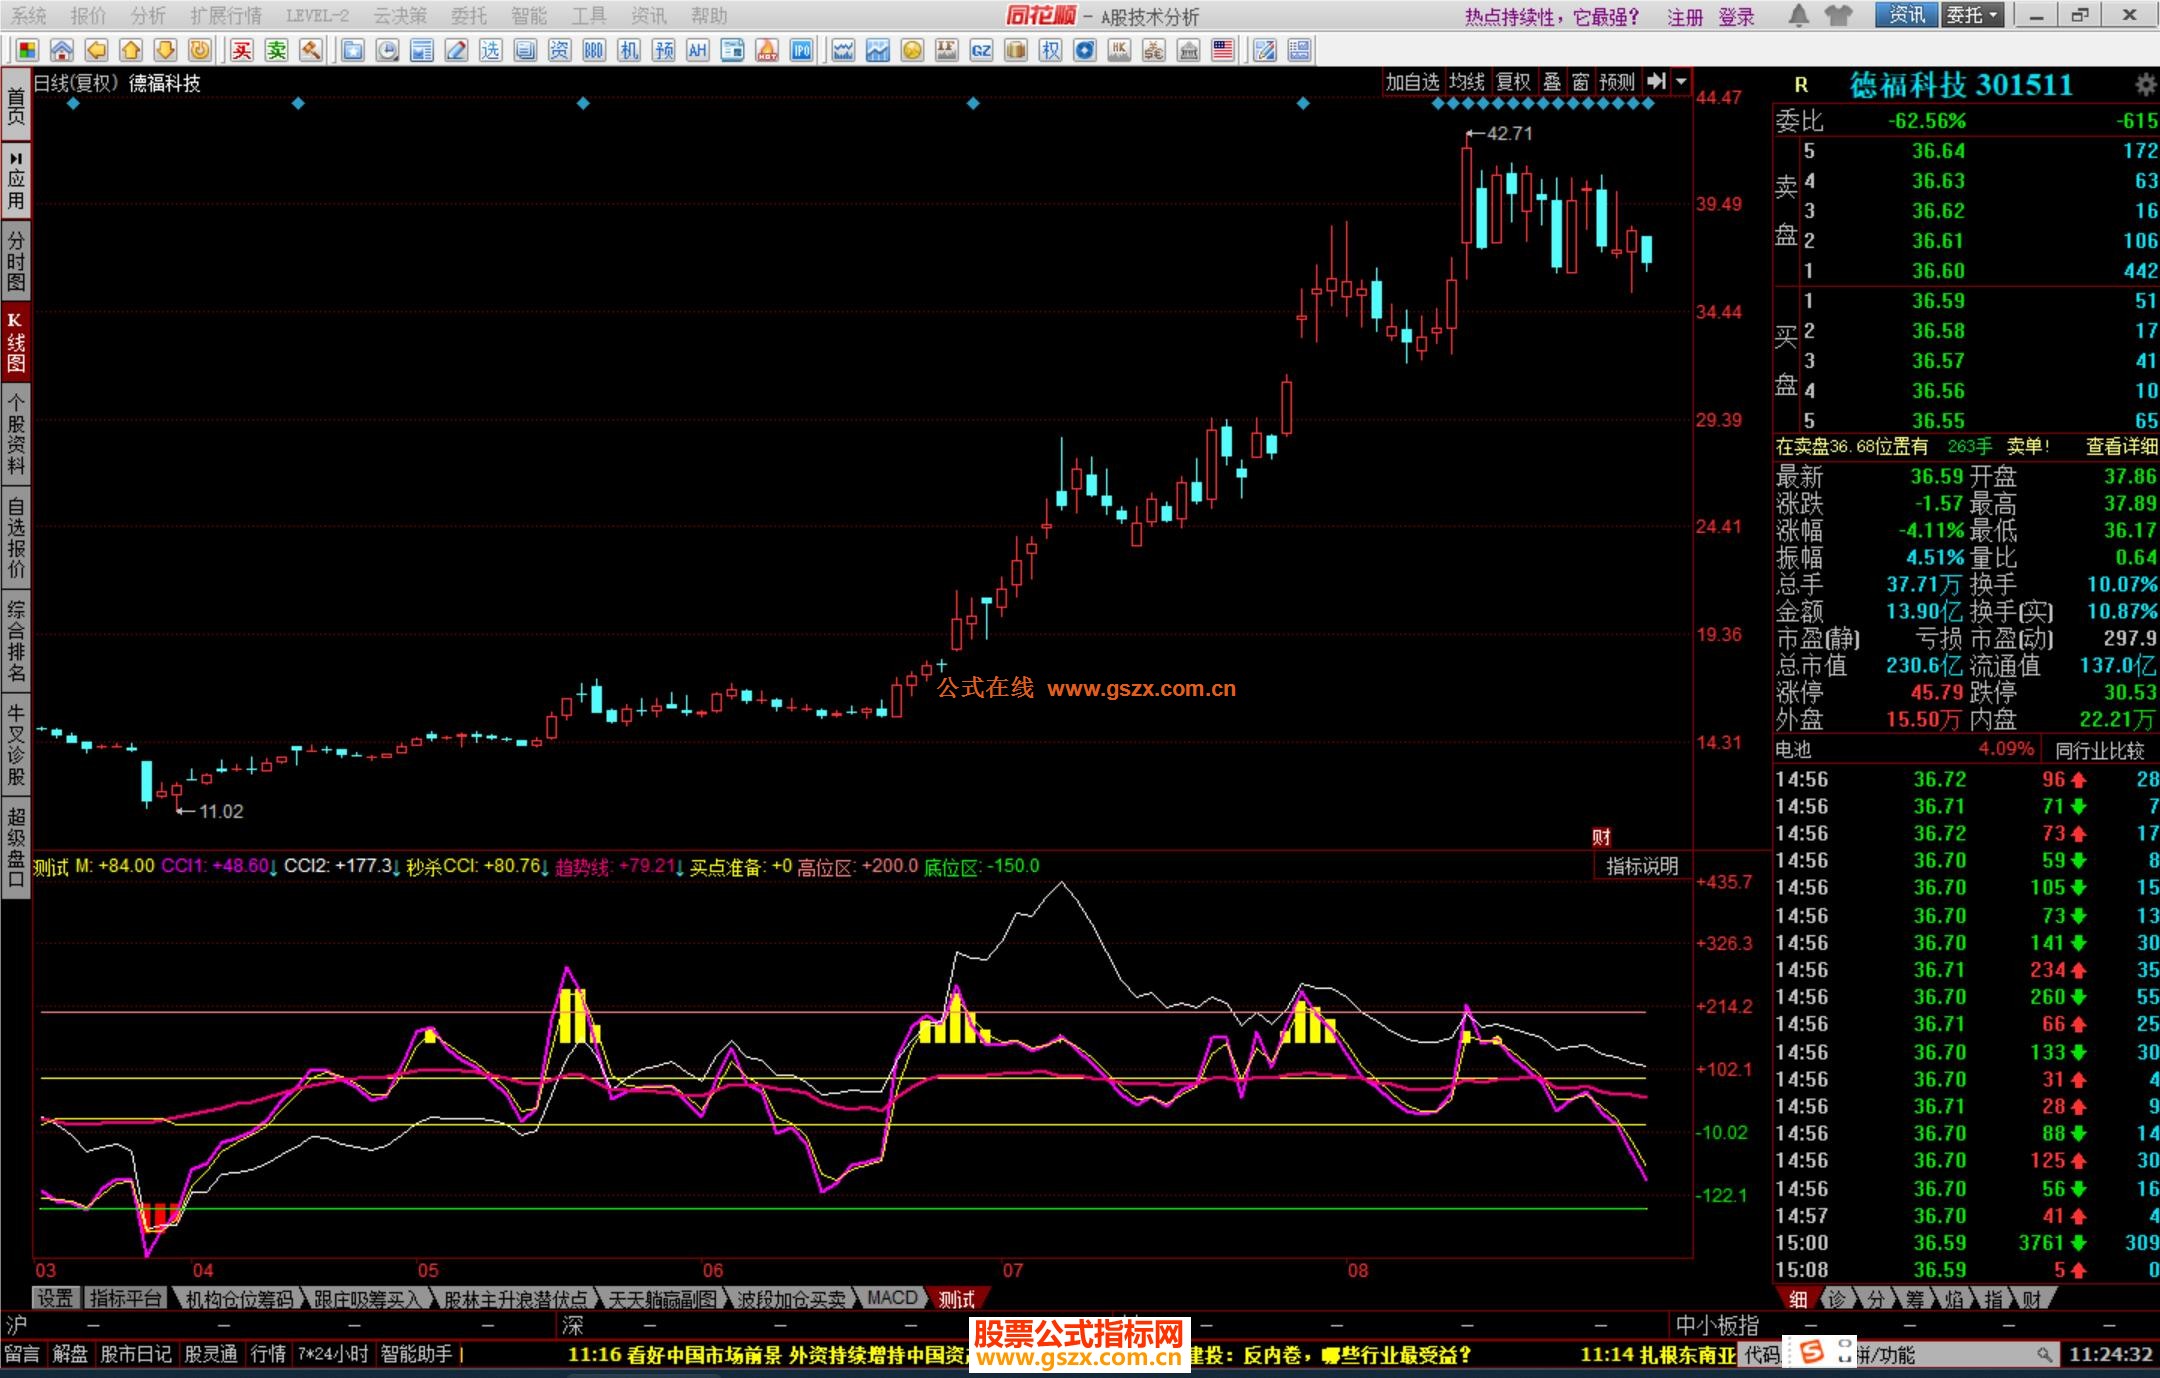The image size is (2160, 1378).
Task: Open the 分析 menu
Action: [x=148, y=16]
